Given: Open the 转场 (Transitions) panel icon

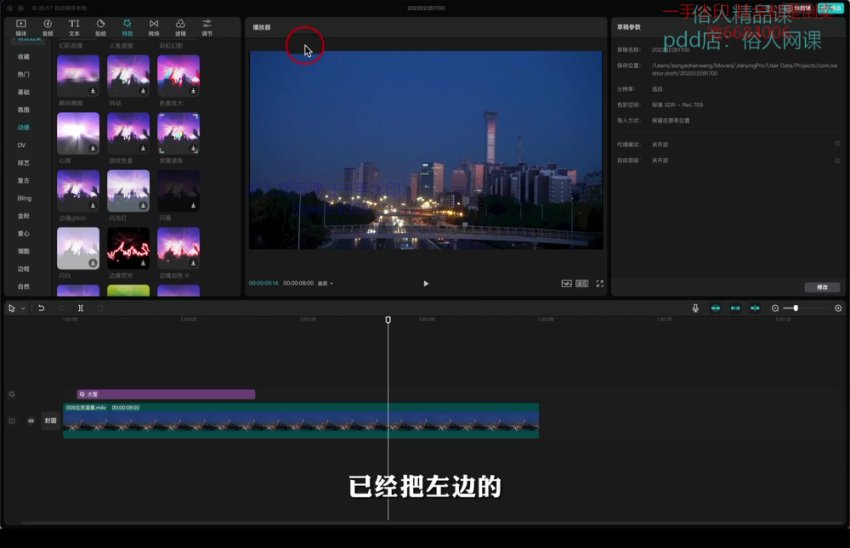Looking at the screenshot, I should pyautogui.click(x=153, y=26).
